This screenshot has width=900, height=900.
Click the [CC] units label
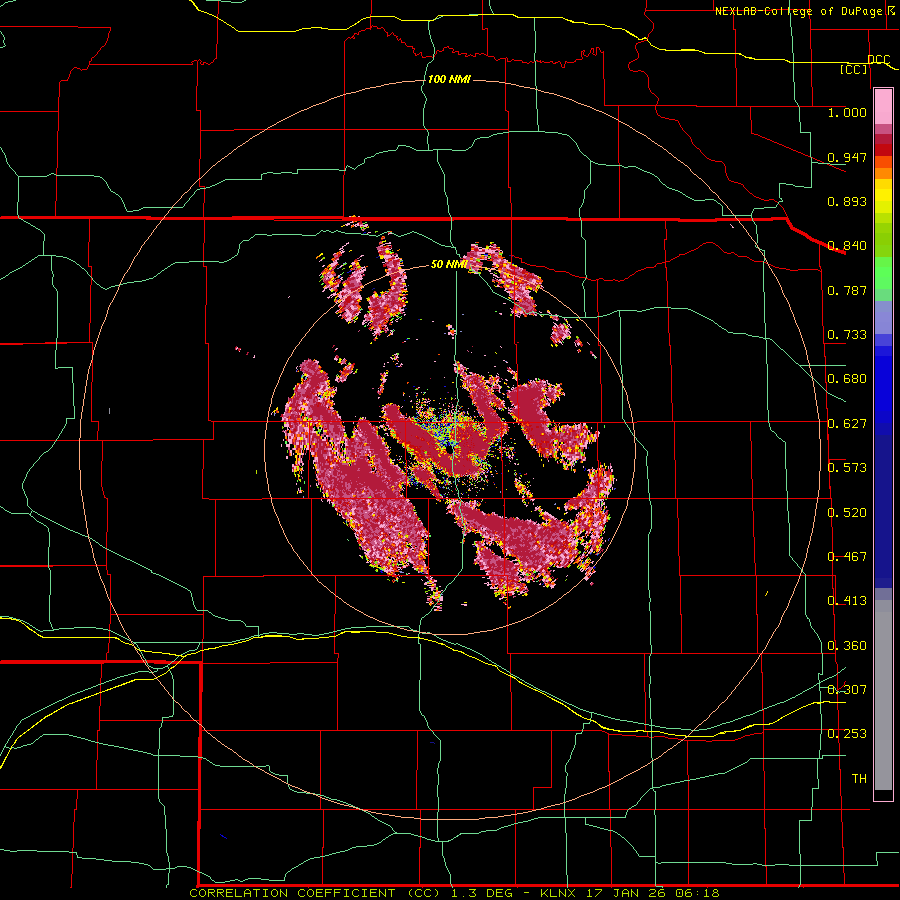pyautogui.click(x=854, y=69)
